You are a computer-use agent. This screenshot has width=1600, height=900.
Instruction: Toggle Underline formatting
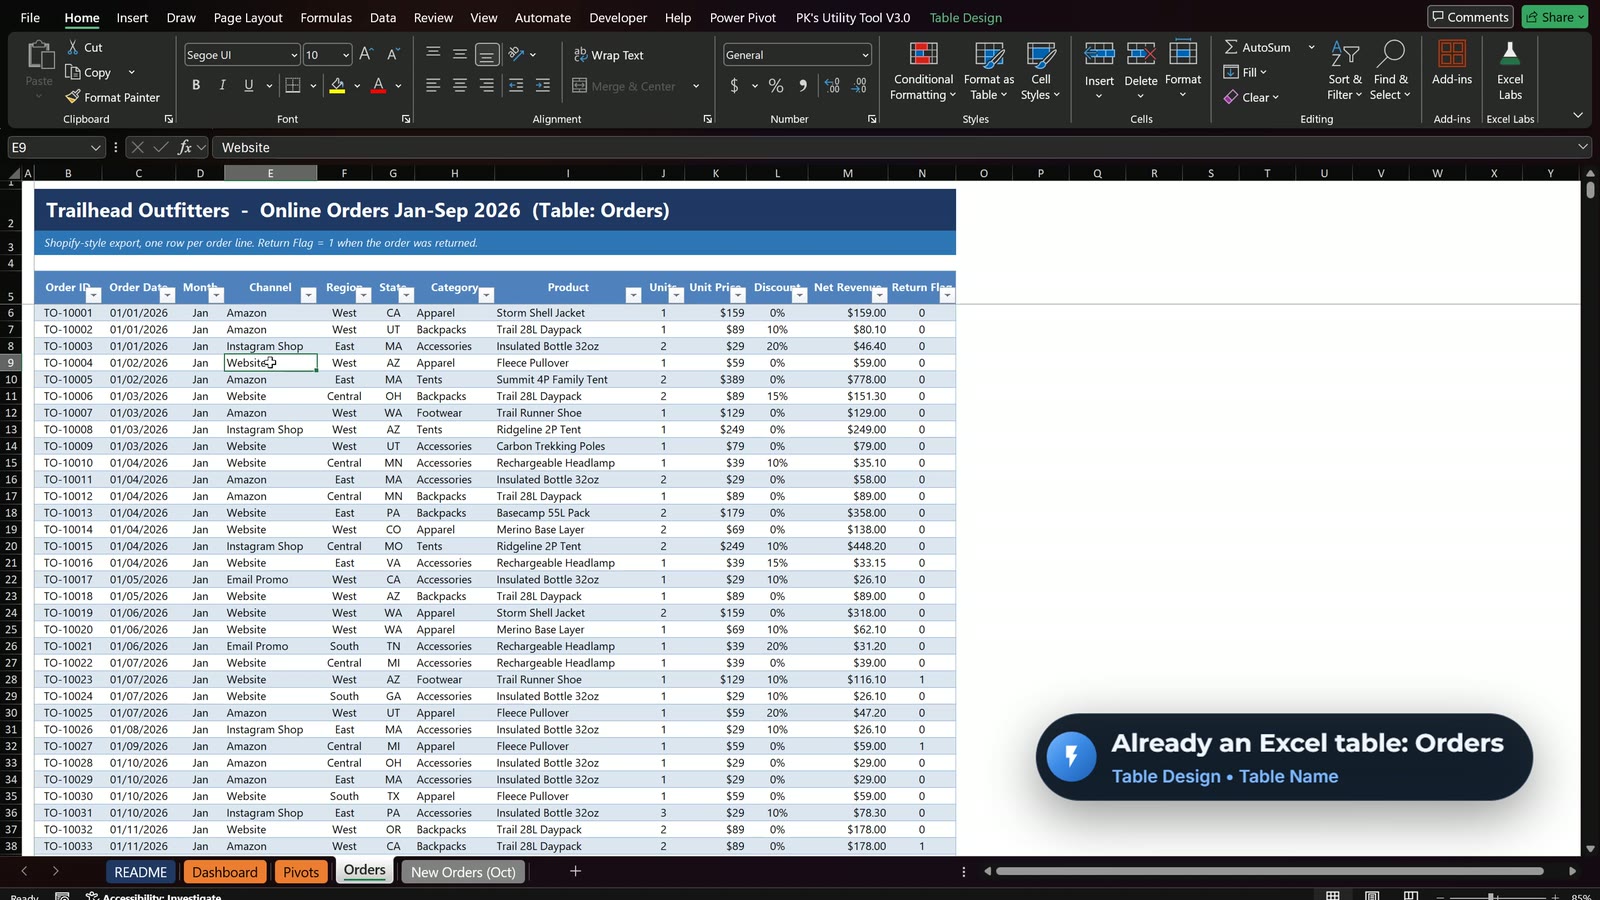tap(249, 86)
